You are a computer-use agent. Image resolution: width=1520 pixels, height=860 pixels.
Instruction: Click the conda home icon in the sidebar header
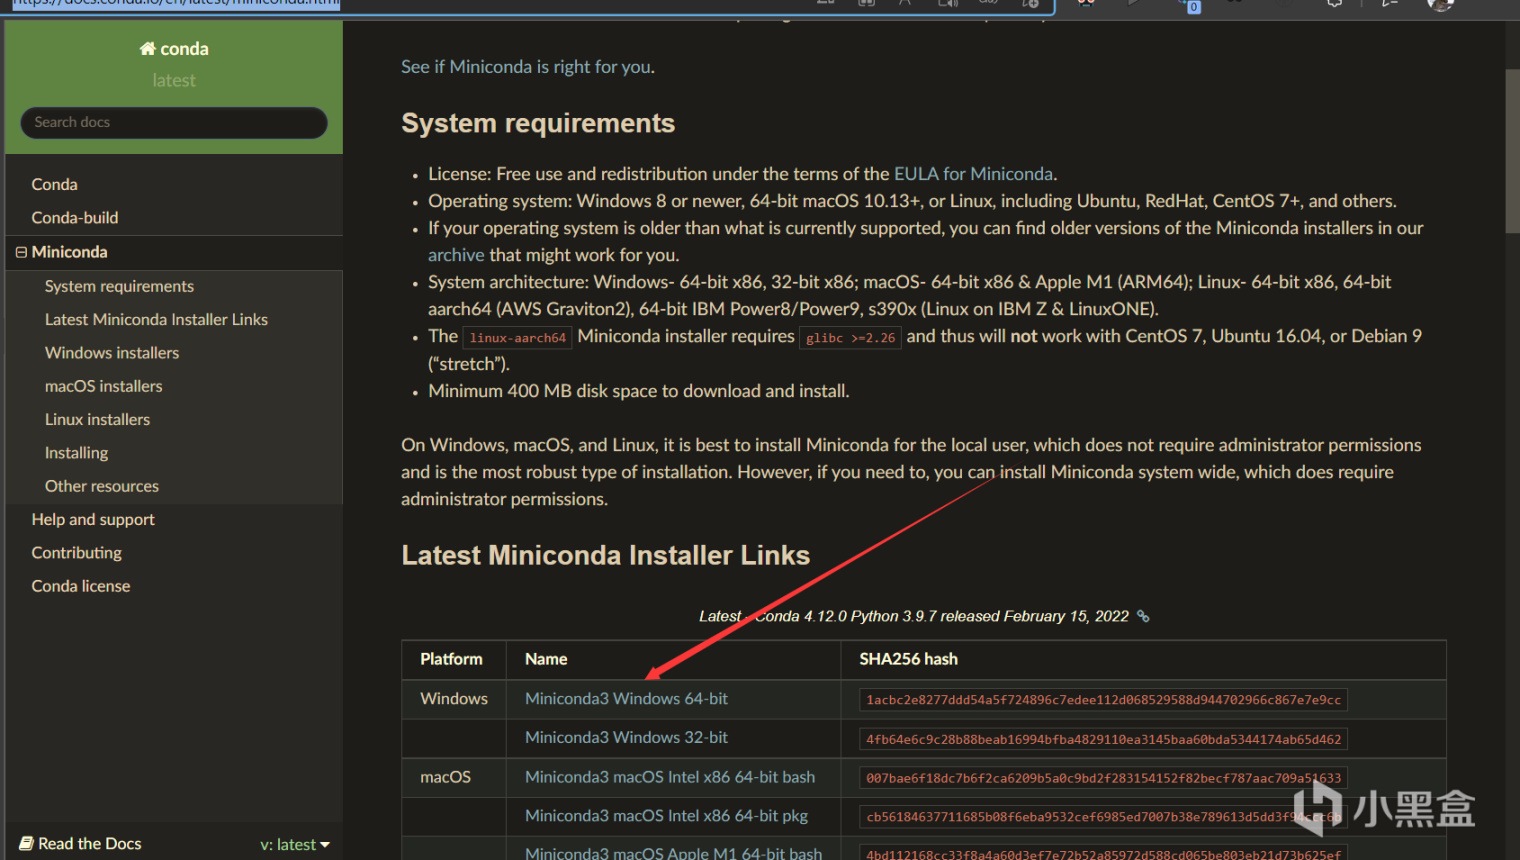147,49
